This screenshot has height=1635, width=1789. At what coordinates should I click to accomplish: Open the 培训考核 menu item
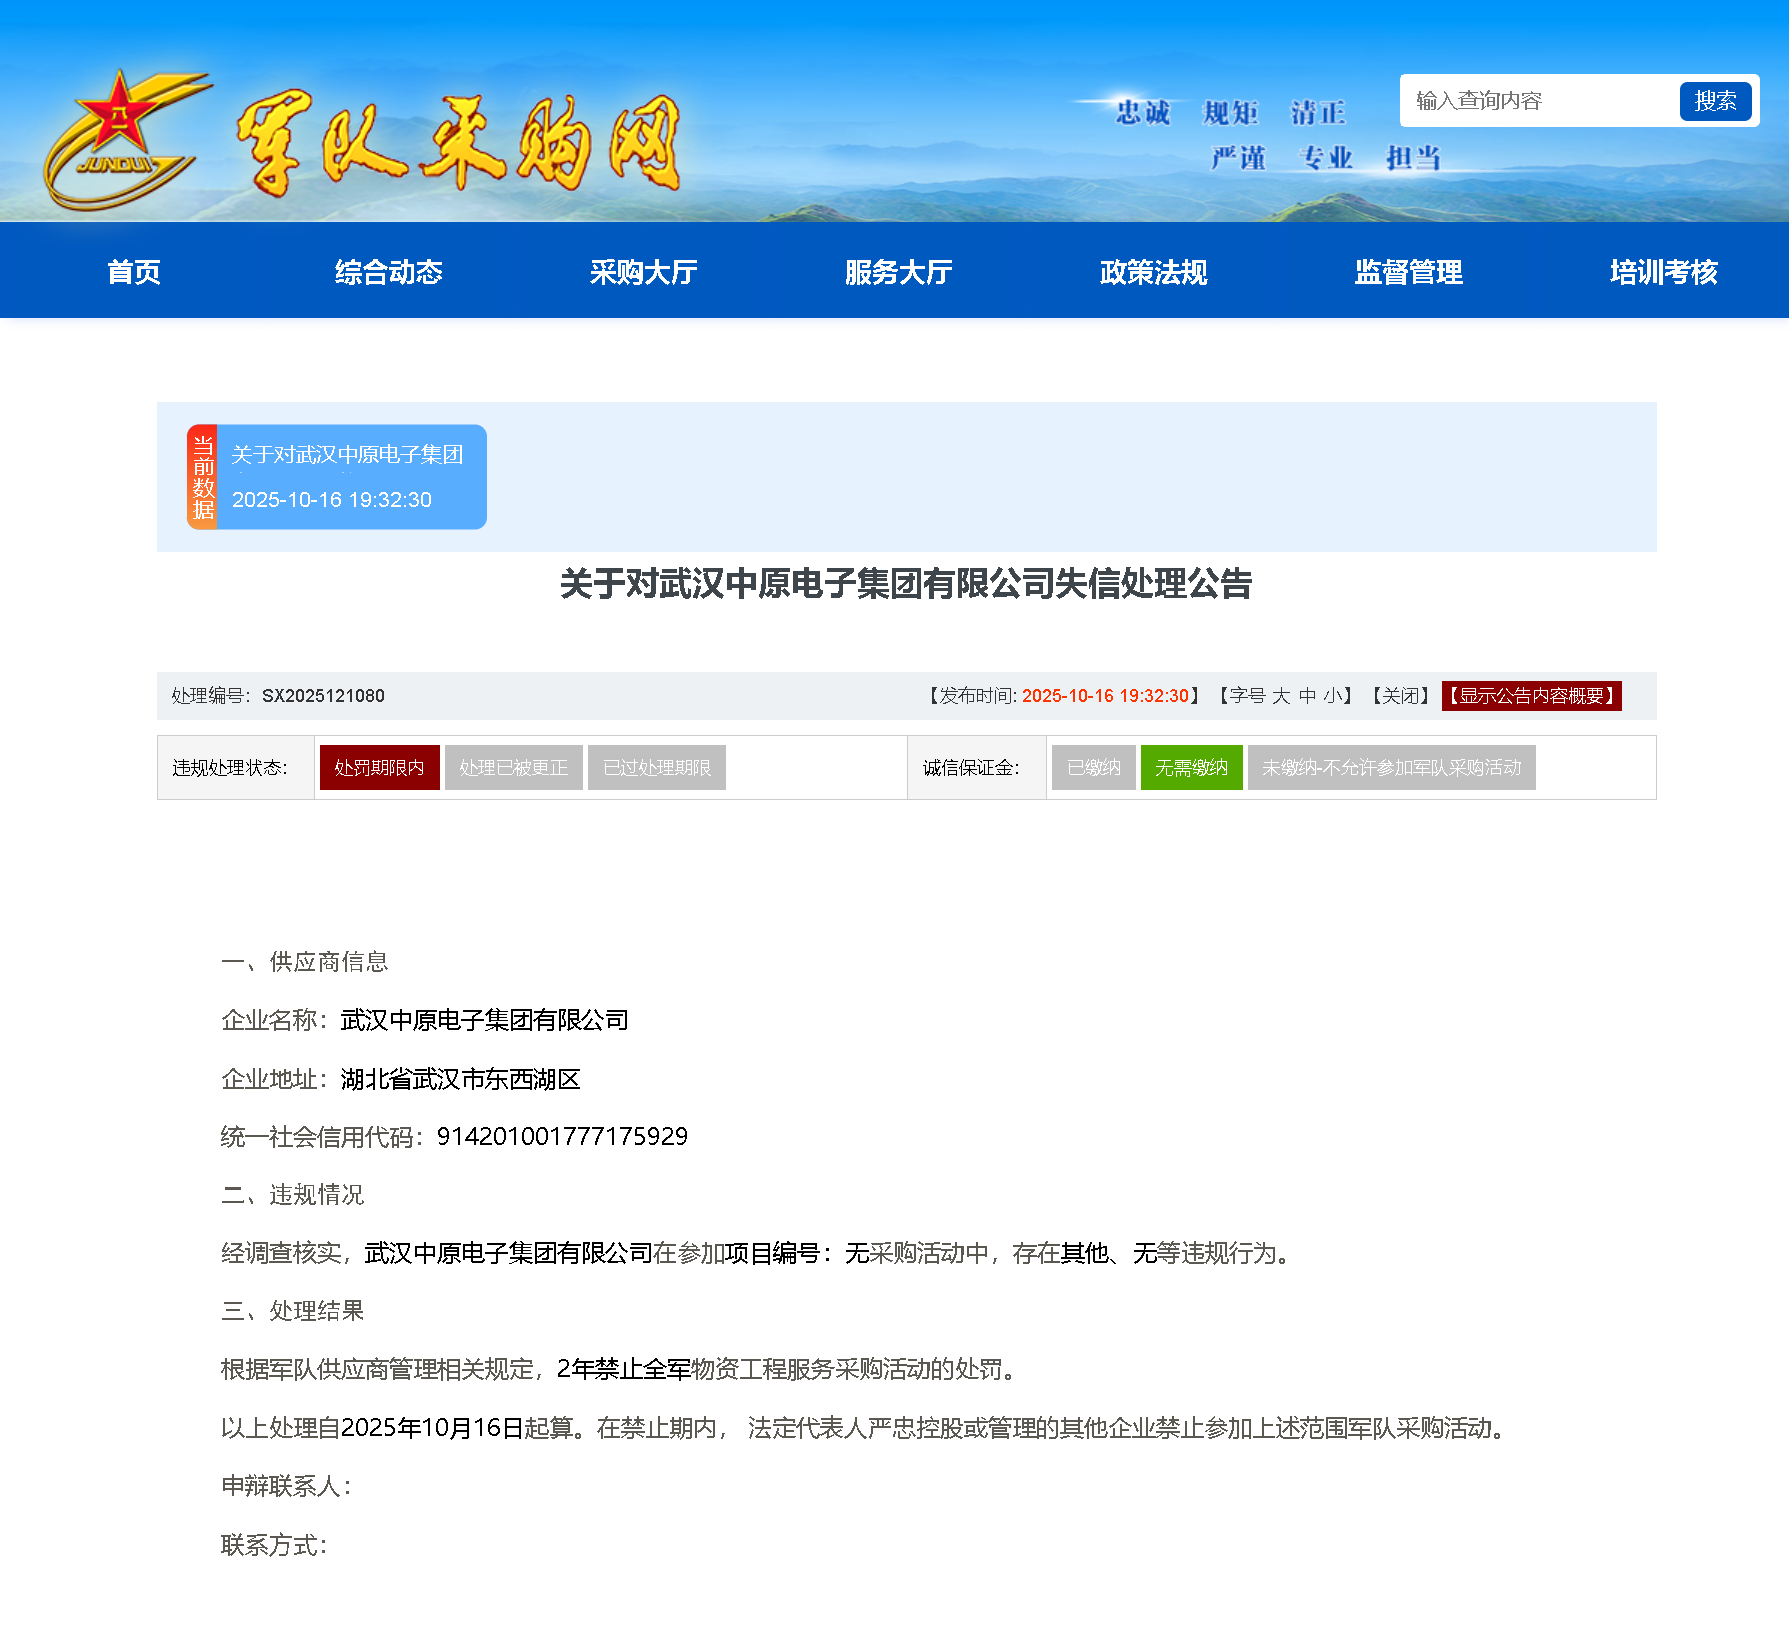(1663, 272)
